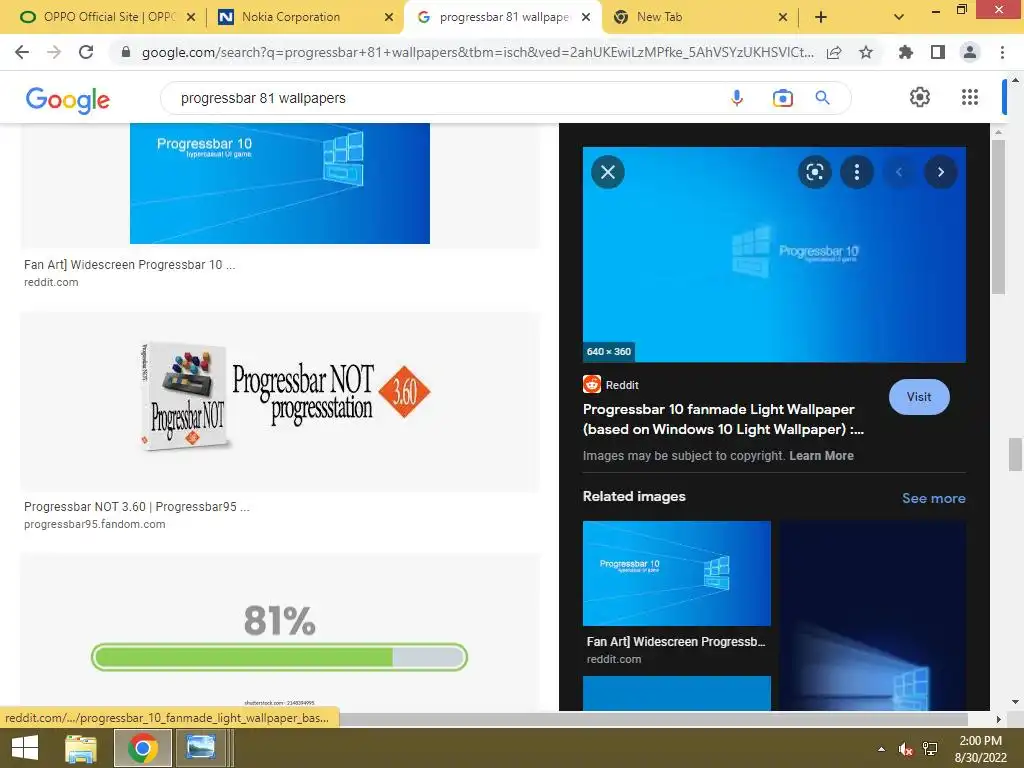Click the horizontal scrollbar right arrow
The width and height of the screenshot is (1024, 768).
pos(998,719)
